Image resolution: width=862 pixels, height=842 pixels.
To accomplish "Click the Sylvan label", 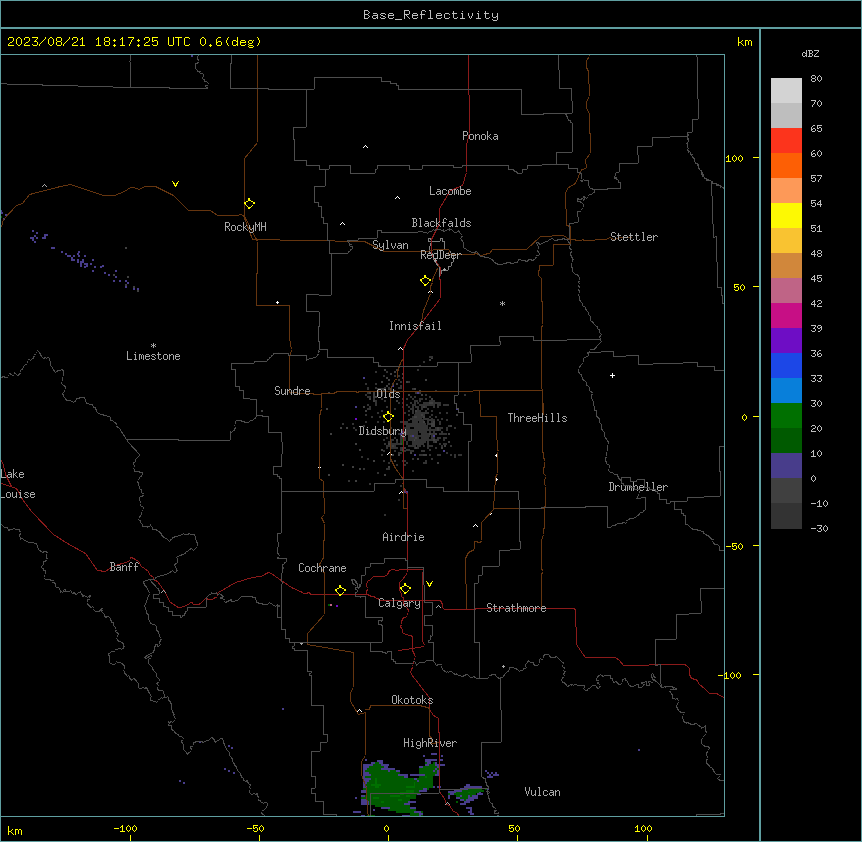I will (390, 245).
